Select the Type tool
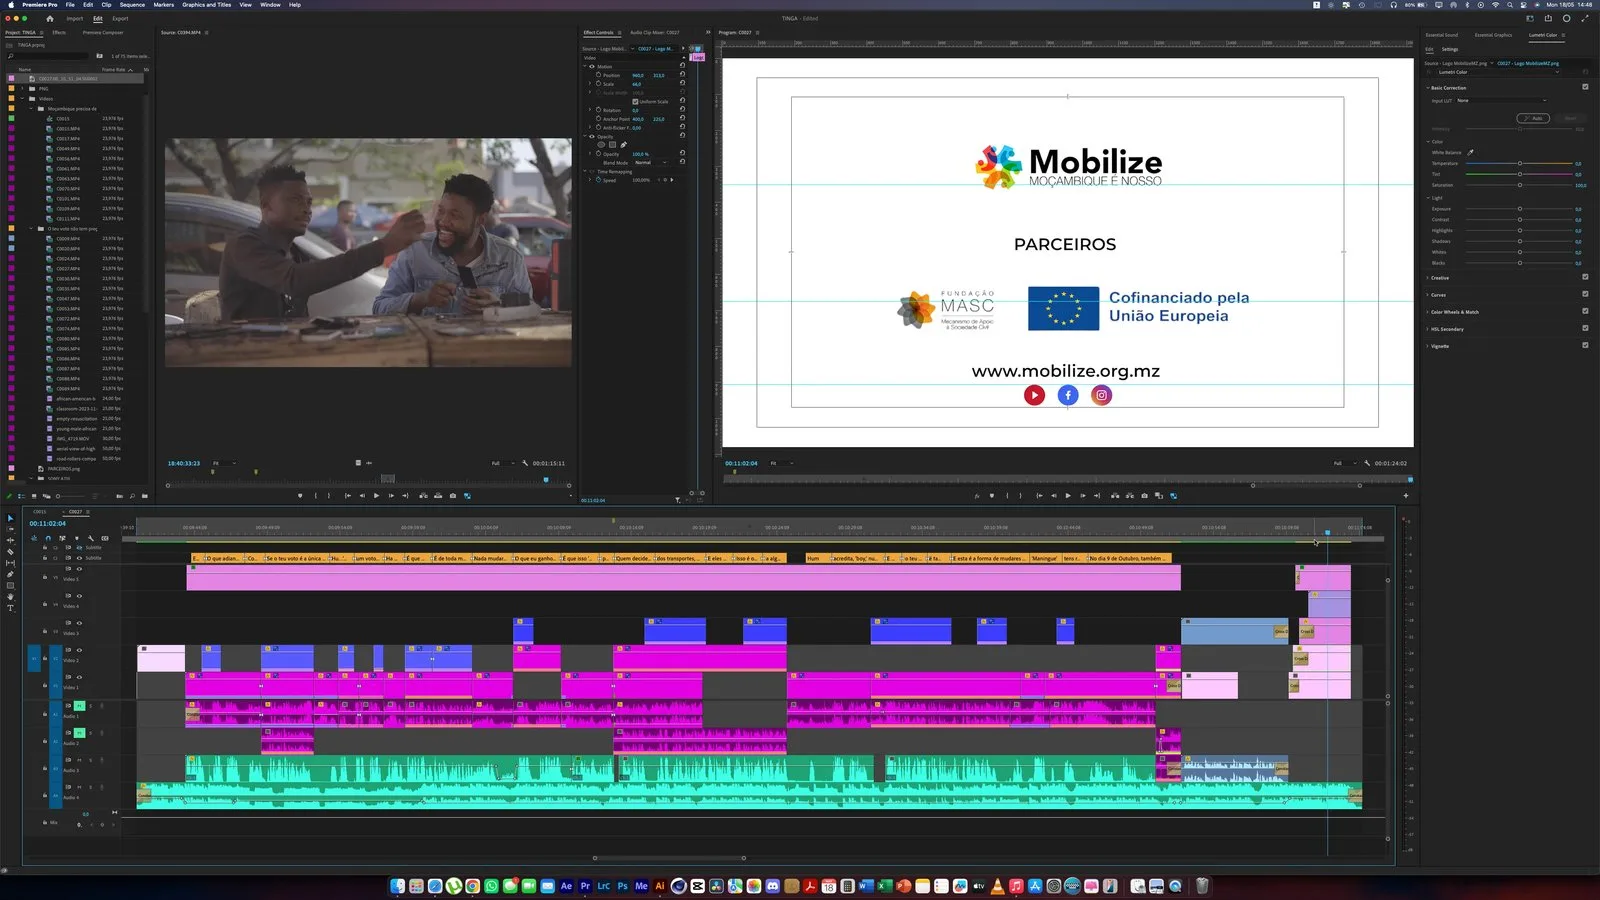 click(x=10, y=608)
